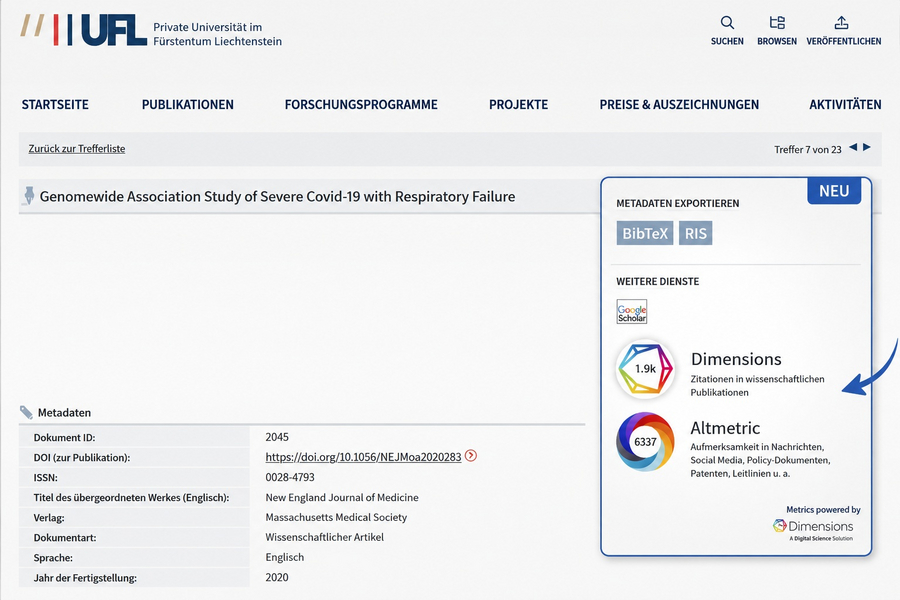The height and width of the screenshot is (600, 900).
Task: Go to previous result with left arrow
Action: [853, 148]
